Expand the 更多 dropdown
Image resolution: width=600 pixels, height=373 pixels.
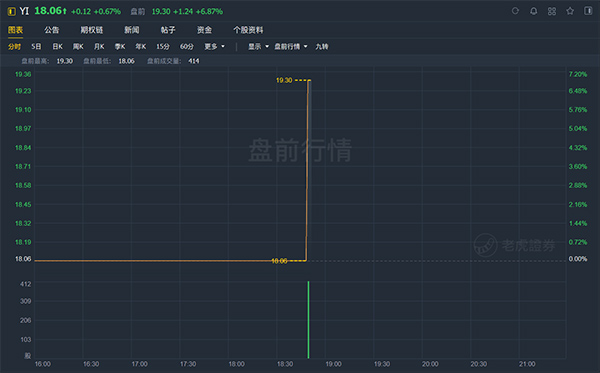click(x=214, y=47)
